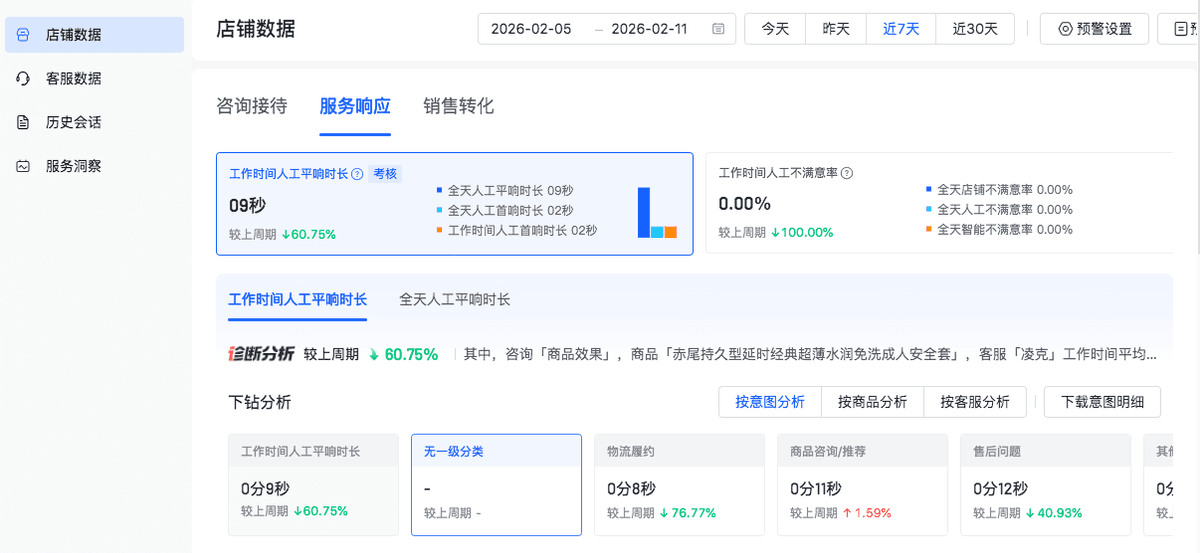Viewport: 1200px width, 553px height.
Task: Click 下载意图明细 button
Action: (1103, 402)
